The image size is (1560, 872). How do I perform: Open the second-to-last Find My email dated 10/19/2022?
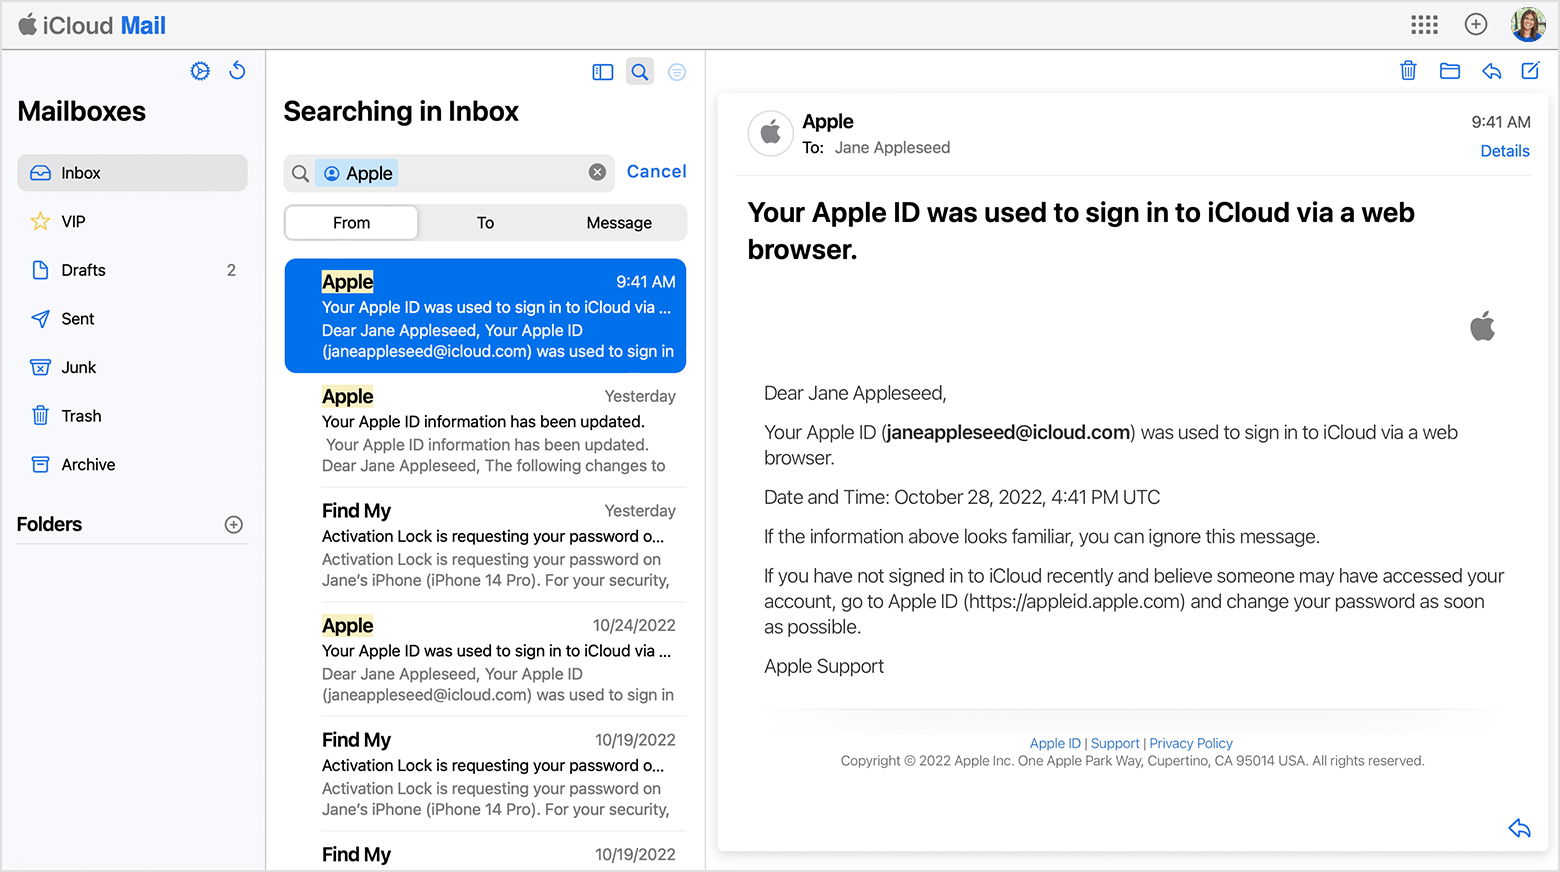tap(485, 774)
